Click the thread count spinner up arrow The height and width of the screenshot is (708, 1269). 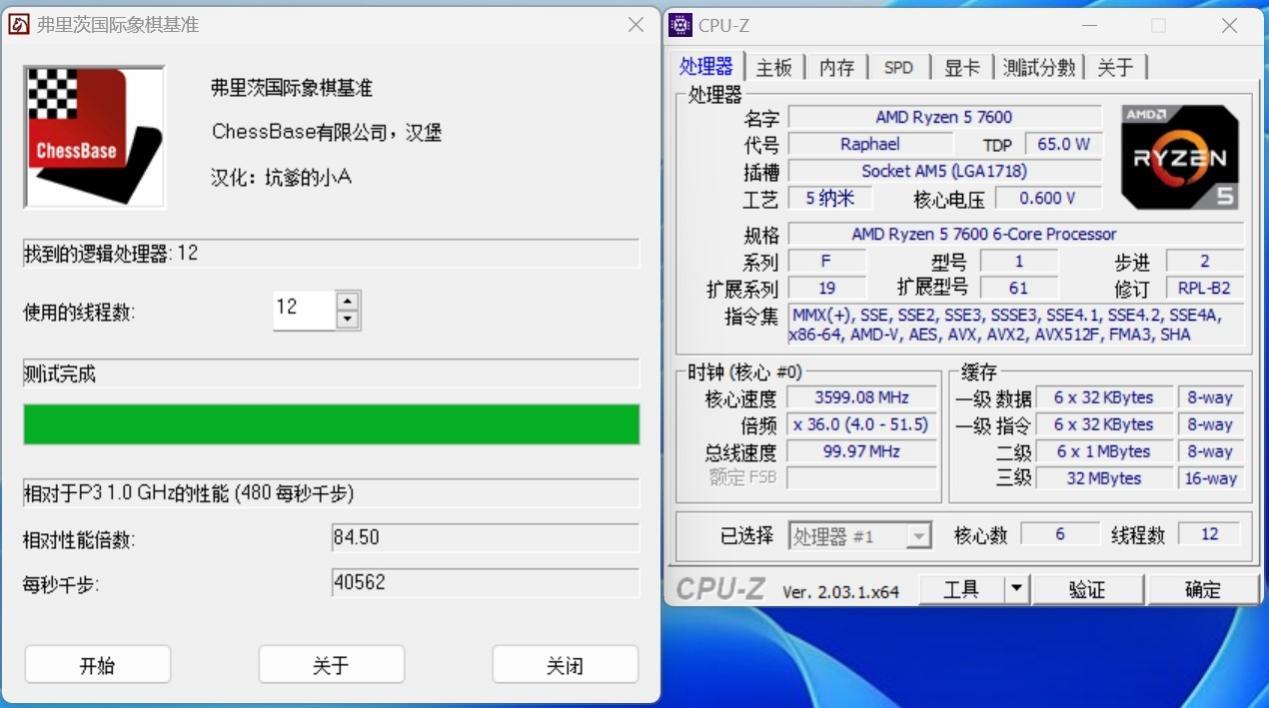click(x=347, y=302)
